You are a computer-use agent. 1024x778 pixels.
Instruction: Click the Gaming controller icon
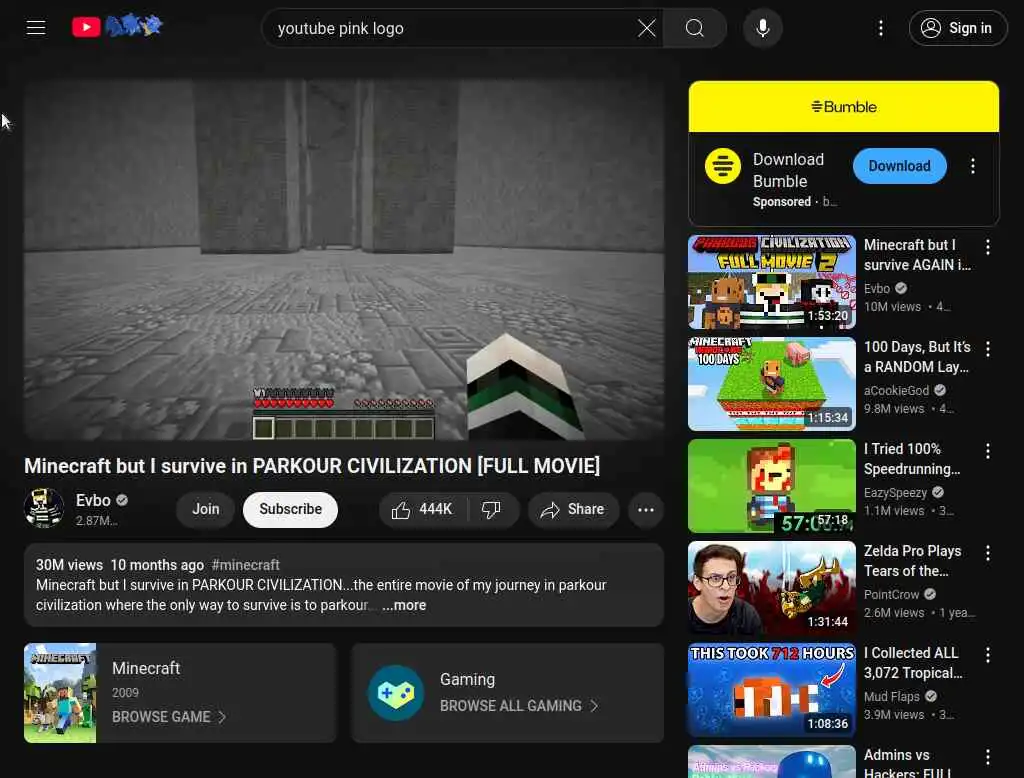click(396, 693)
